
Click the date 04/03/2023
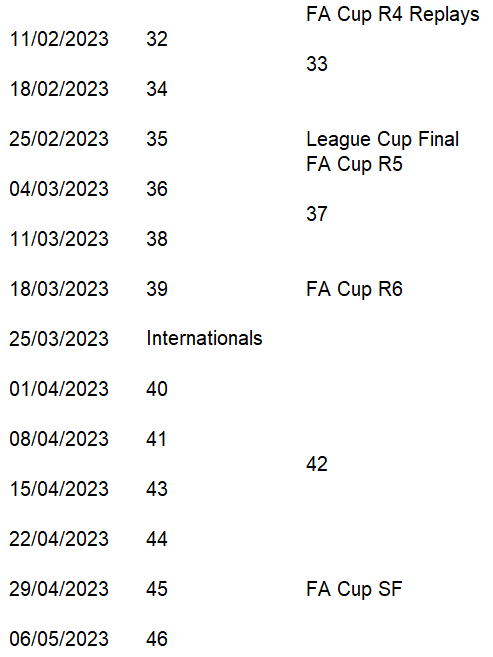click(59, 189)
